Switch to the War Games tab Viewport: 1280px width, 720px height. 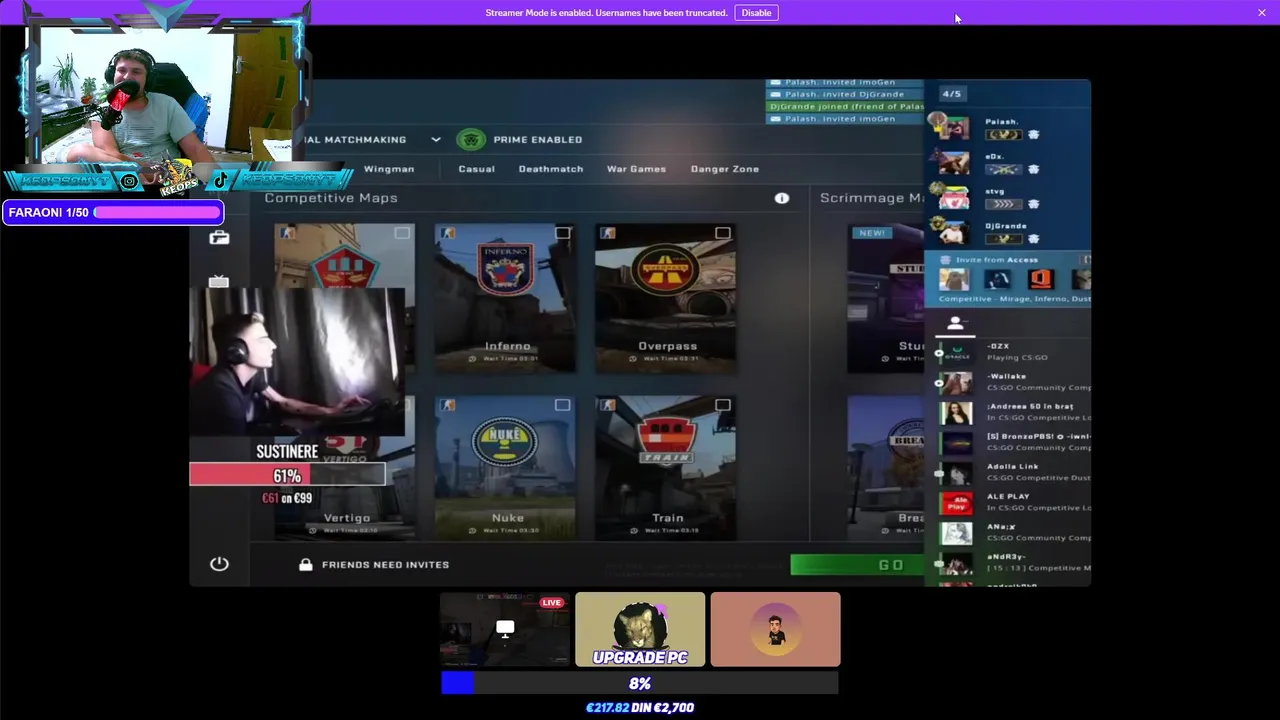point(636,169)
